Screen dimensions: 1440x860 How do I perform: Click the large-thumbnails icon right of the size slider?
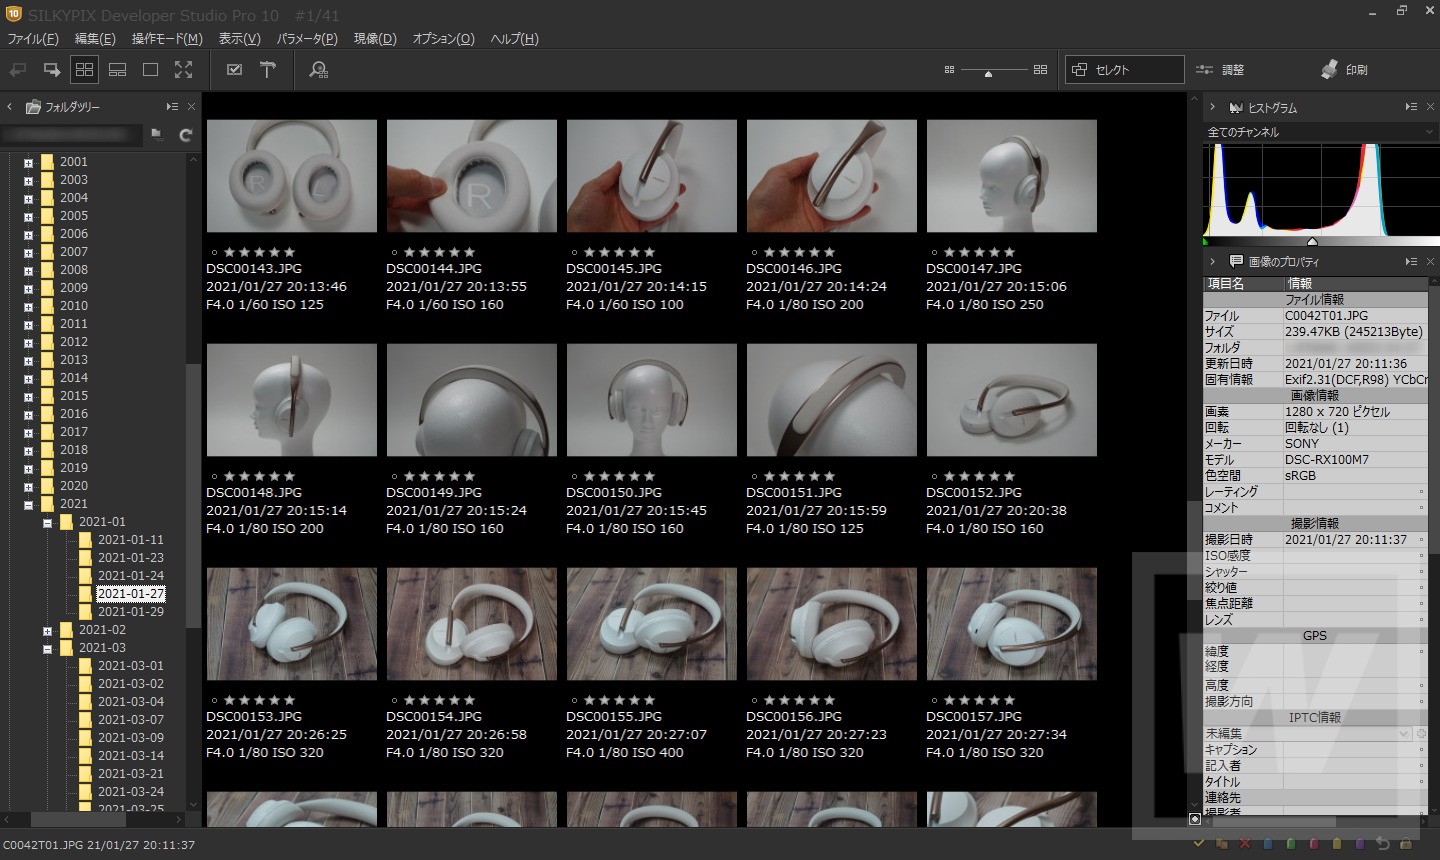pos(1040,70)
